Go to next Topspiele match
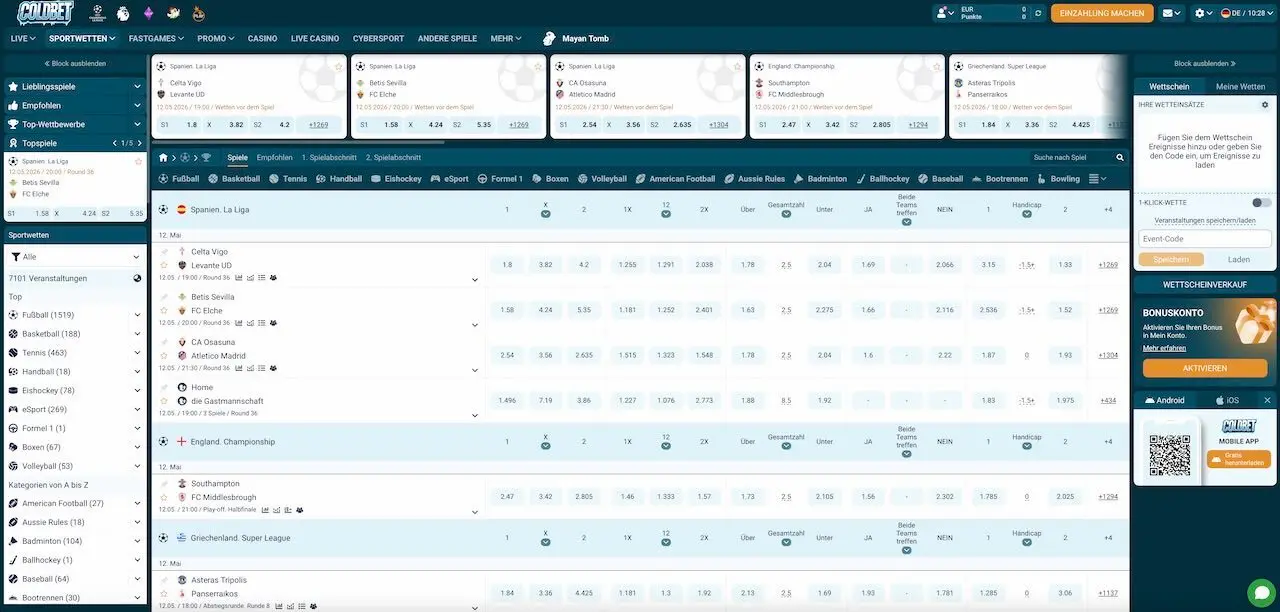This screenshot has width=1280, height=612. tap(140, 143)
